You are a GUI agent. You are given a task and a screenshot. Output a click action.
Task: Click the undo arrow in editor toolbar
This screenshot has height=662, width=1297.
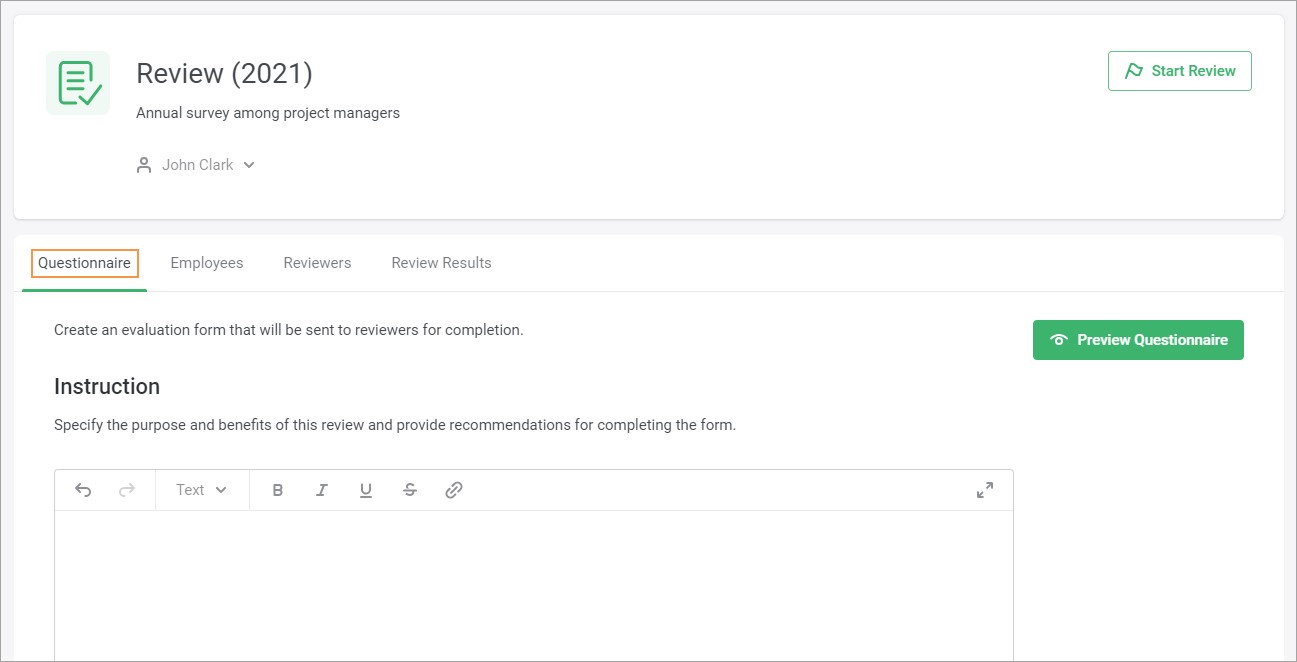coord(83,490)
